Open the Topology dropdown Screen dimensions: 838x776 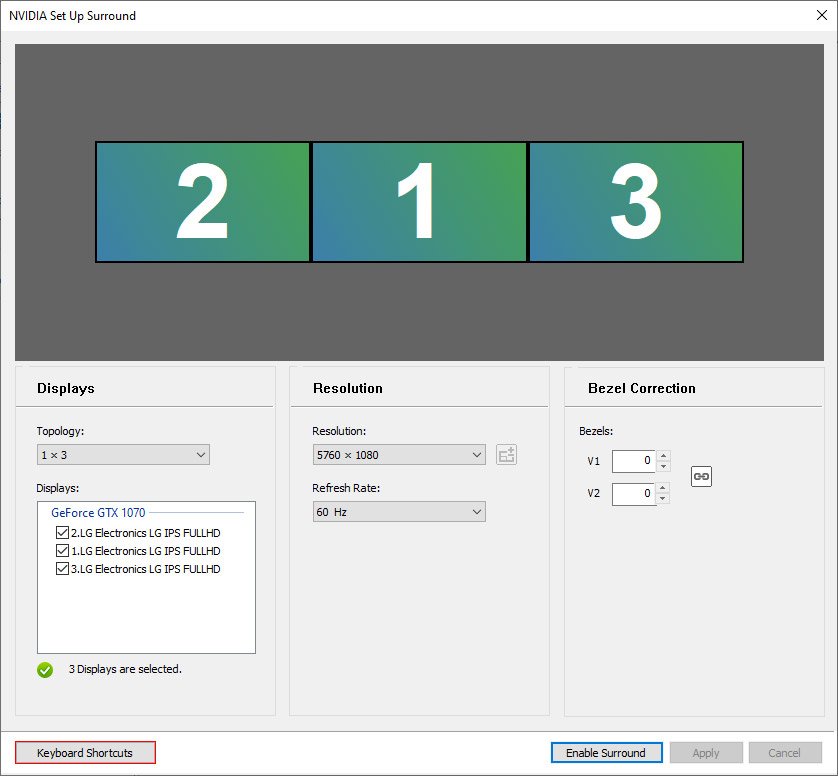tap(123, 455)
